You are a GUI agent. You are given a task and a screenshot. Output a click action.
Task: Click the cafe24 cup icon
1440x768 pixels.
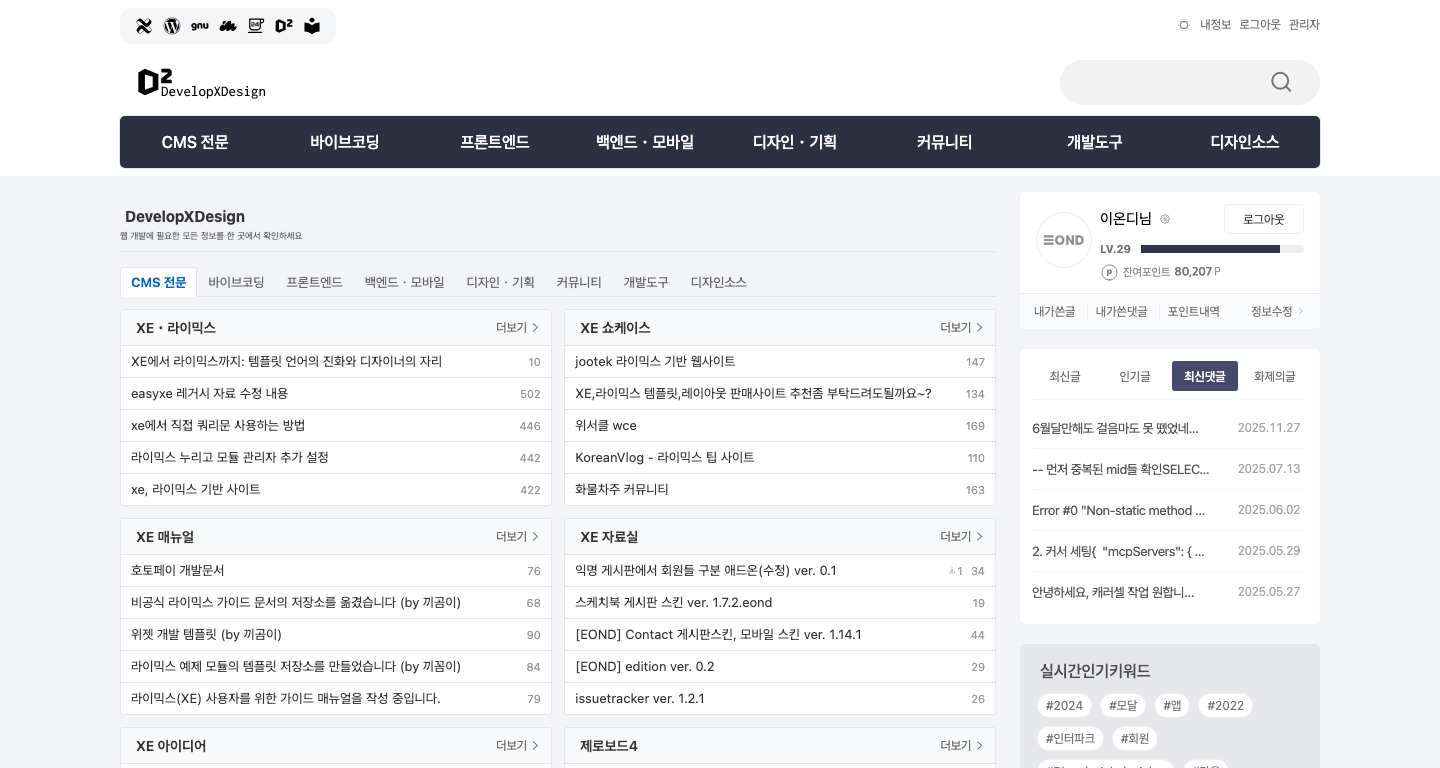click(256, 26)
